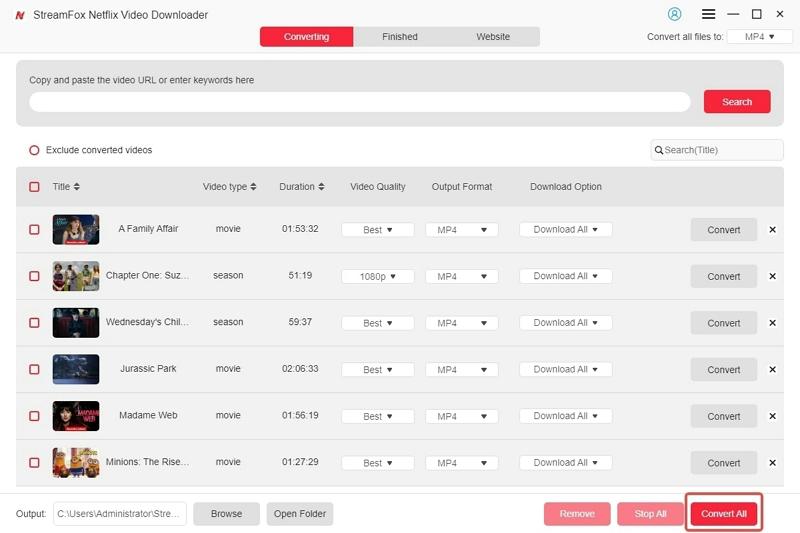Check the Chapter One row checkbox
Screen dimensions: 800x533
(34, 276)
